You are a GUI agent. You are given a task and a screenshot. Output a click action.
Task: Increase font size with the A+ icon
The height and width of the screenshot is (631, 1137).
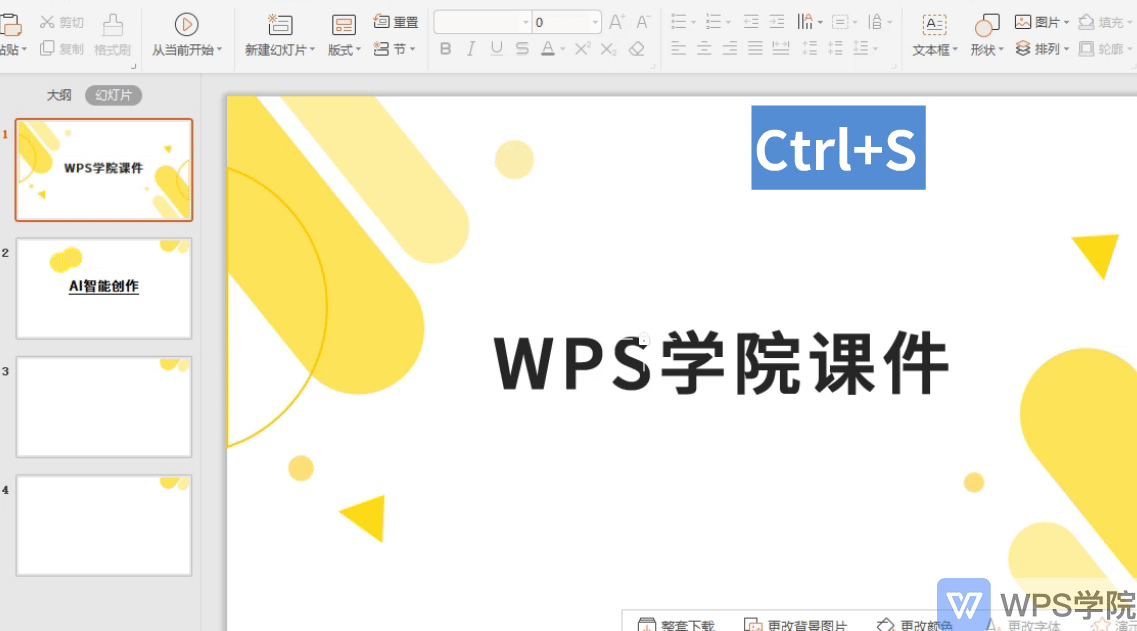pyautogui.click(x=617, y=22)
